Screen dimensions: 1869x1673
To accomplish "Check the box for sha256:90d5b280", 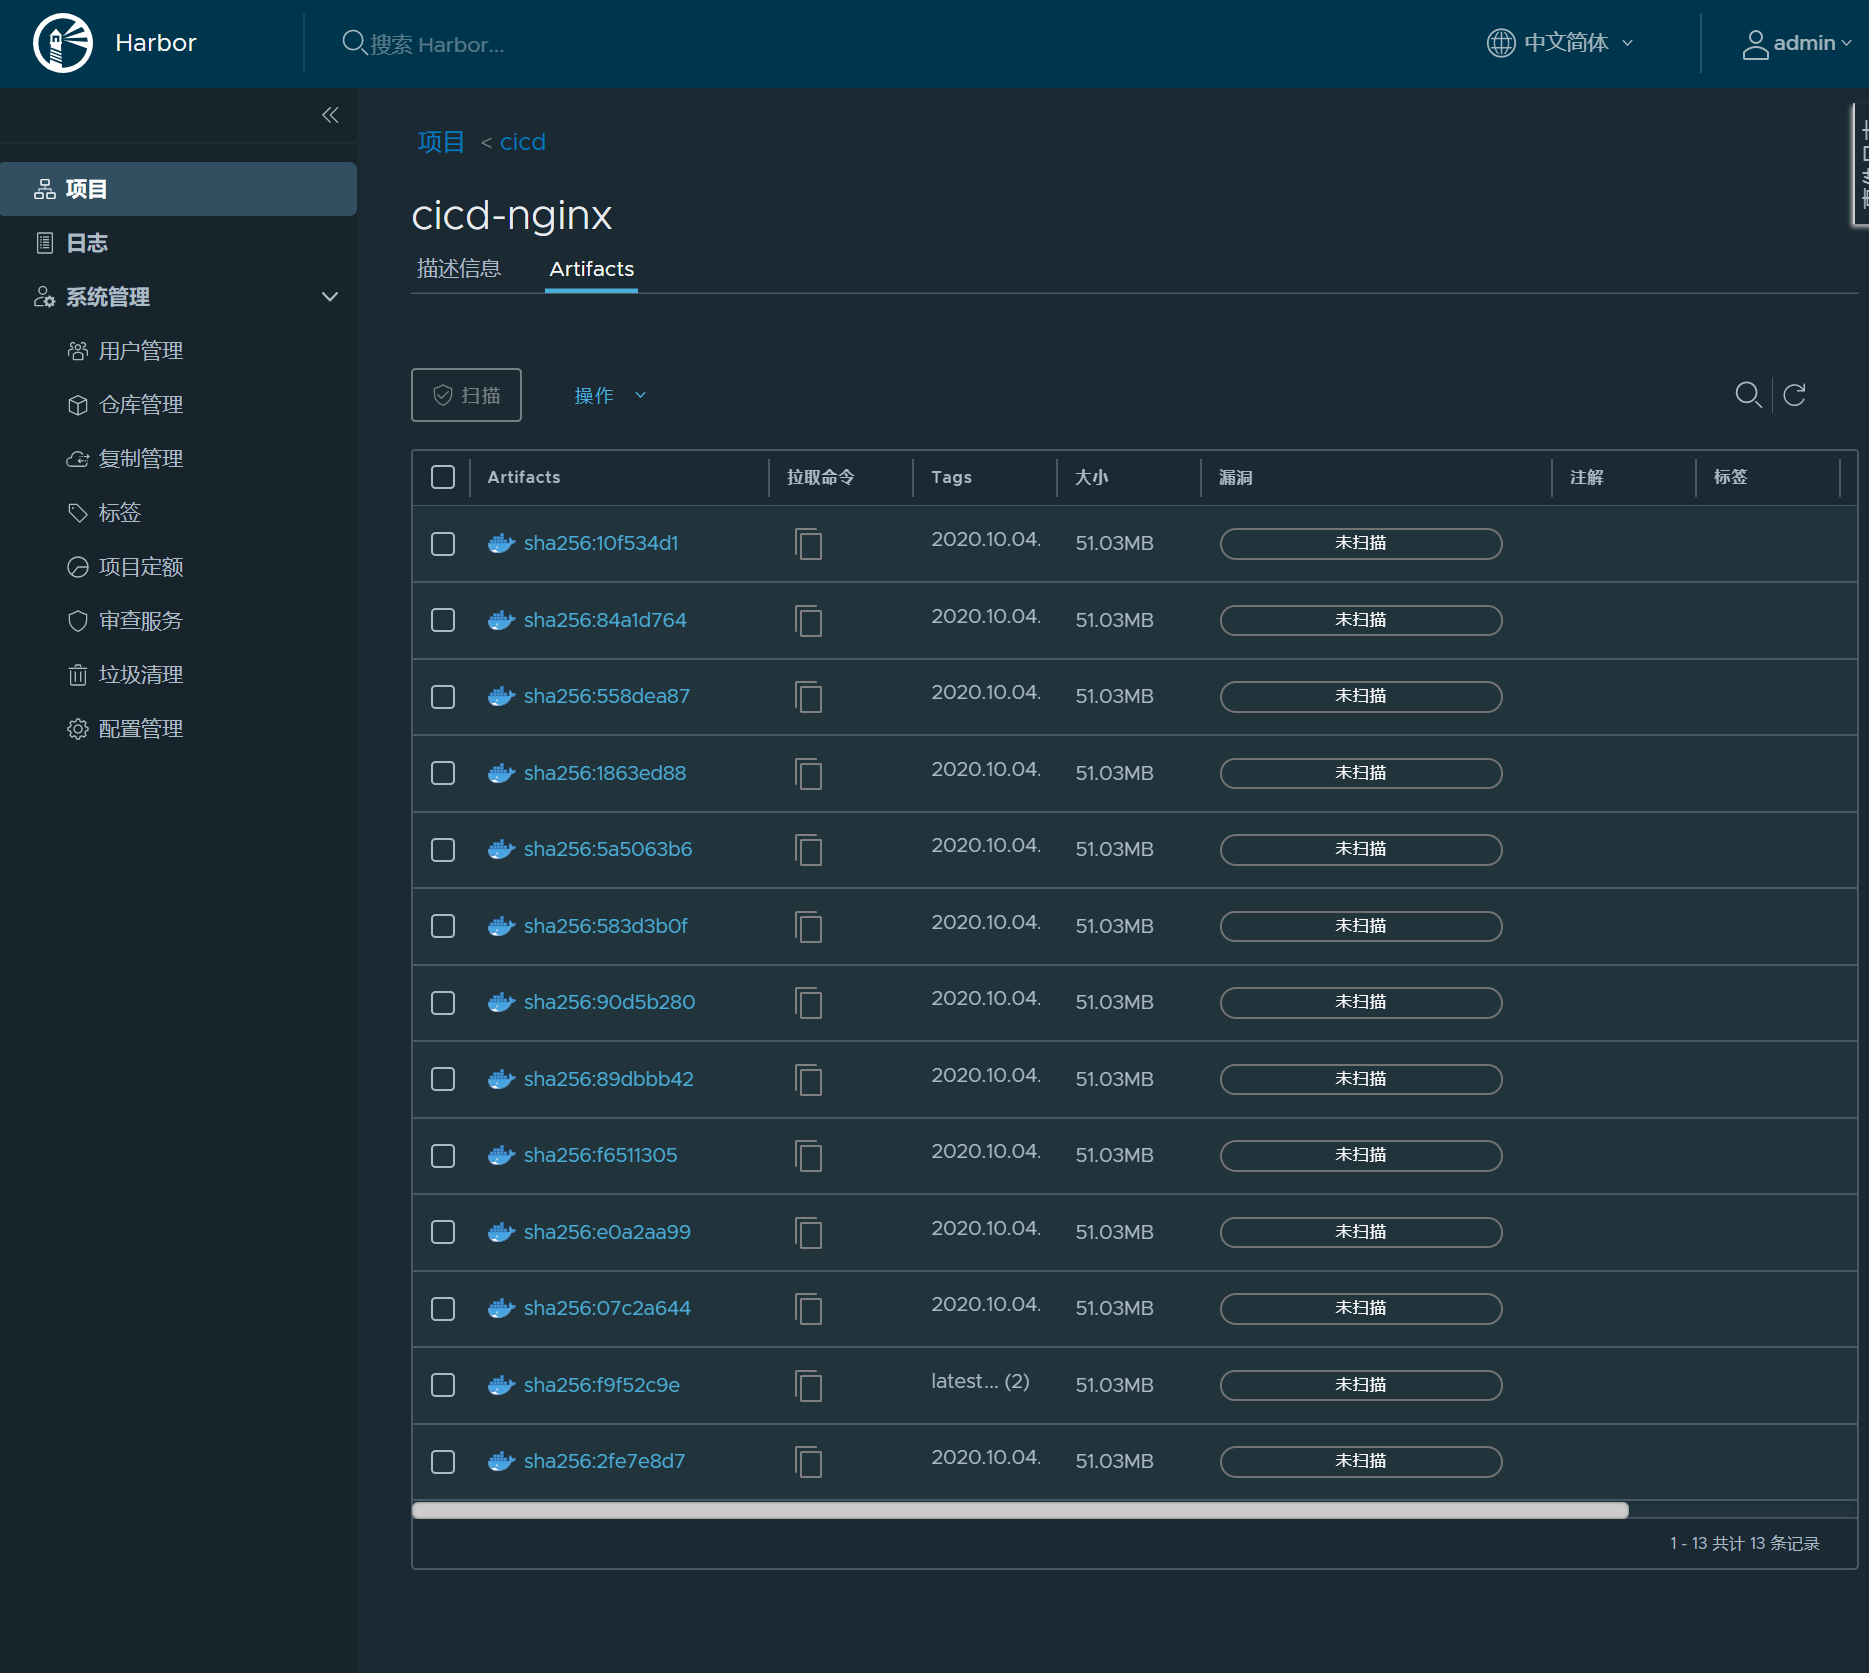I will 443,1002.
